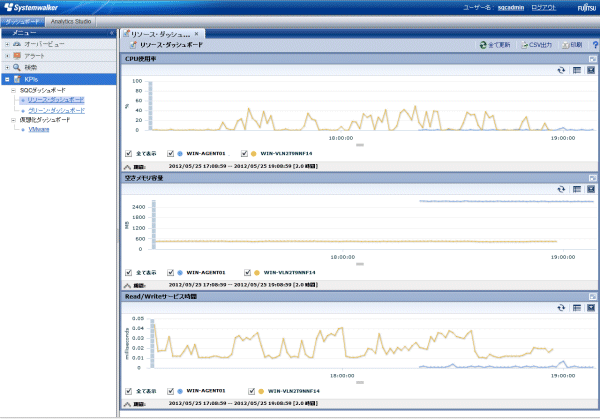Expand period settings in Read/Write panel

[x=127, y=404]
